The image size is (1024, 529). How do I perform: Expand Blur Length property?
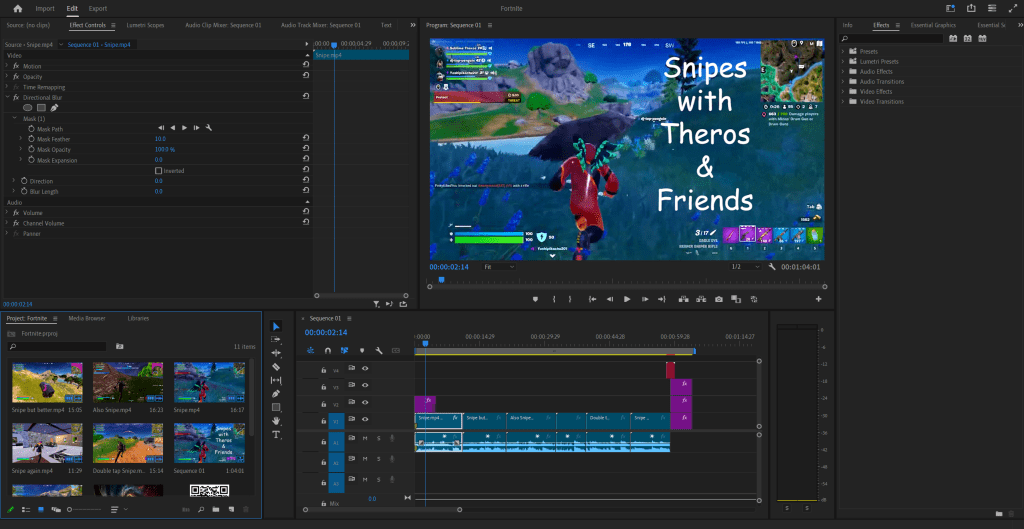pyautogui.click(x=14, y=191)
